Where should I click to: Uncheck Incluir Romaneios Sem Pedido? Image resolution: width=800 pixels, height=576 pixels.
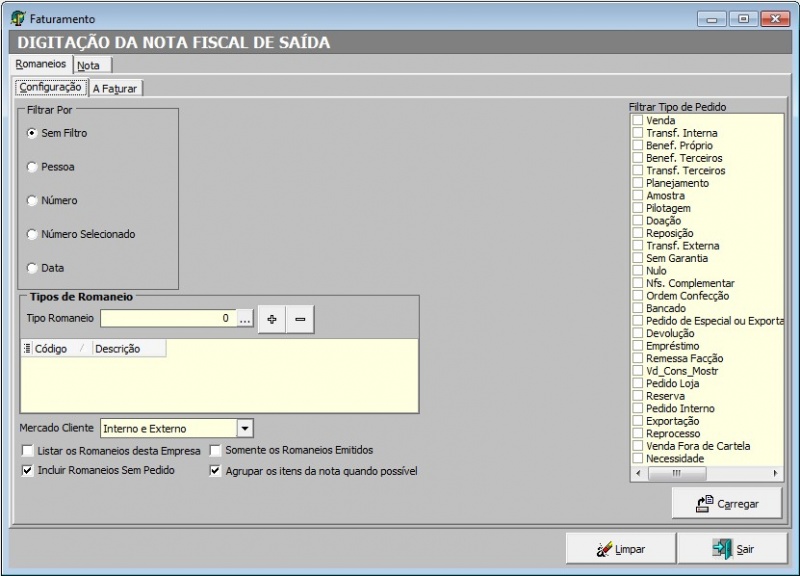[x=27, y=470]
